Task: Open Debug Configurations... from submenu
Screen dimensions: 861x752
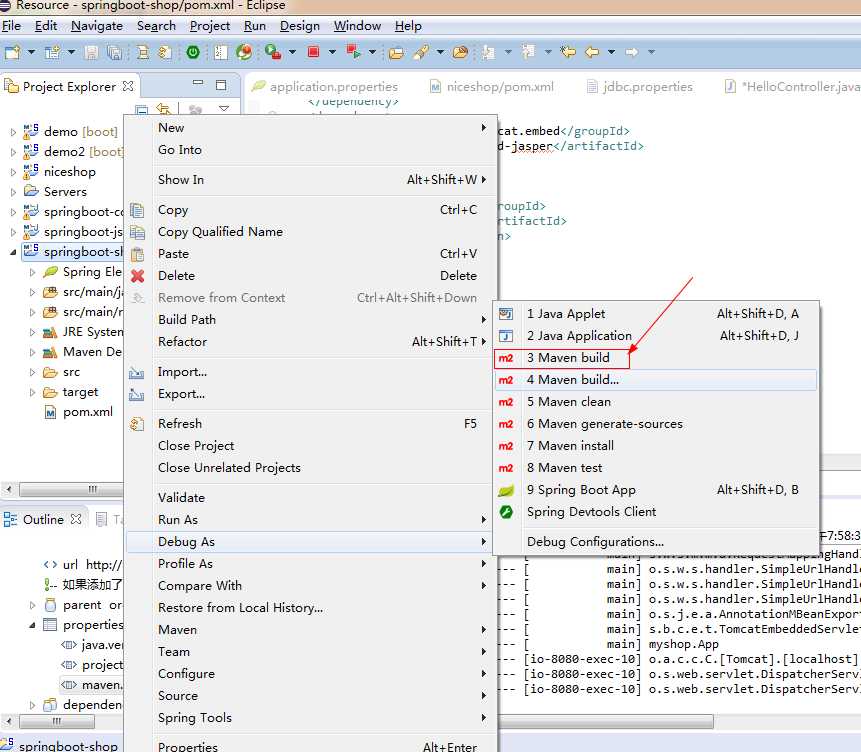Action: (656, 542)
